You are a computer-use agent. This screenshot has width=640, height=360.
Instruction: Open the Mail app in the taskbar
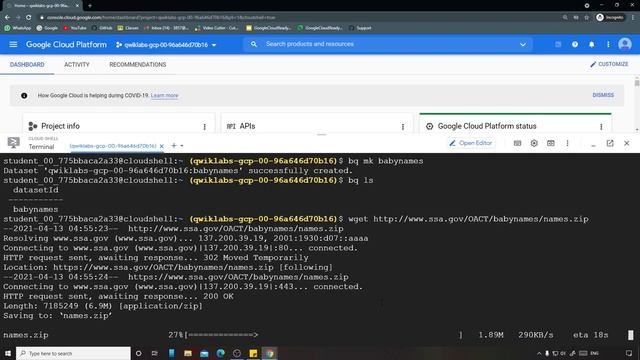[204, 353]
